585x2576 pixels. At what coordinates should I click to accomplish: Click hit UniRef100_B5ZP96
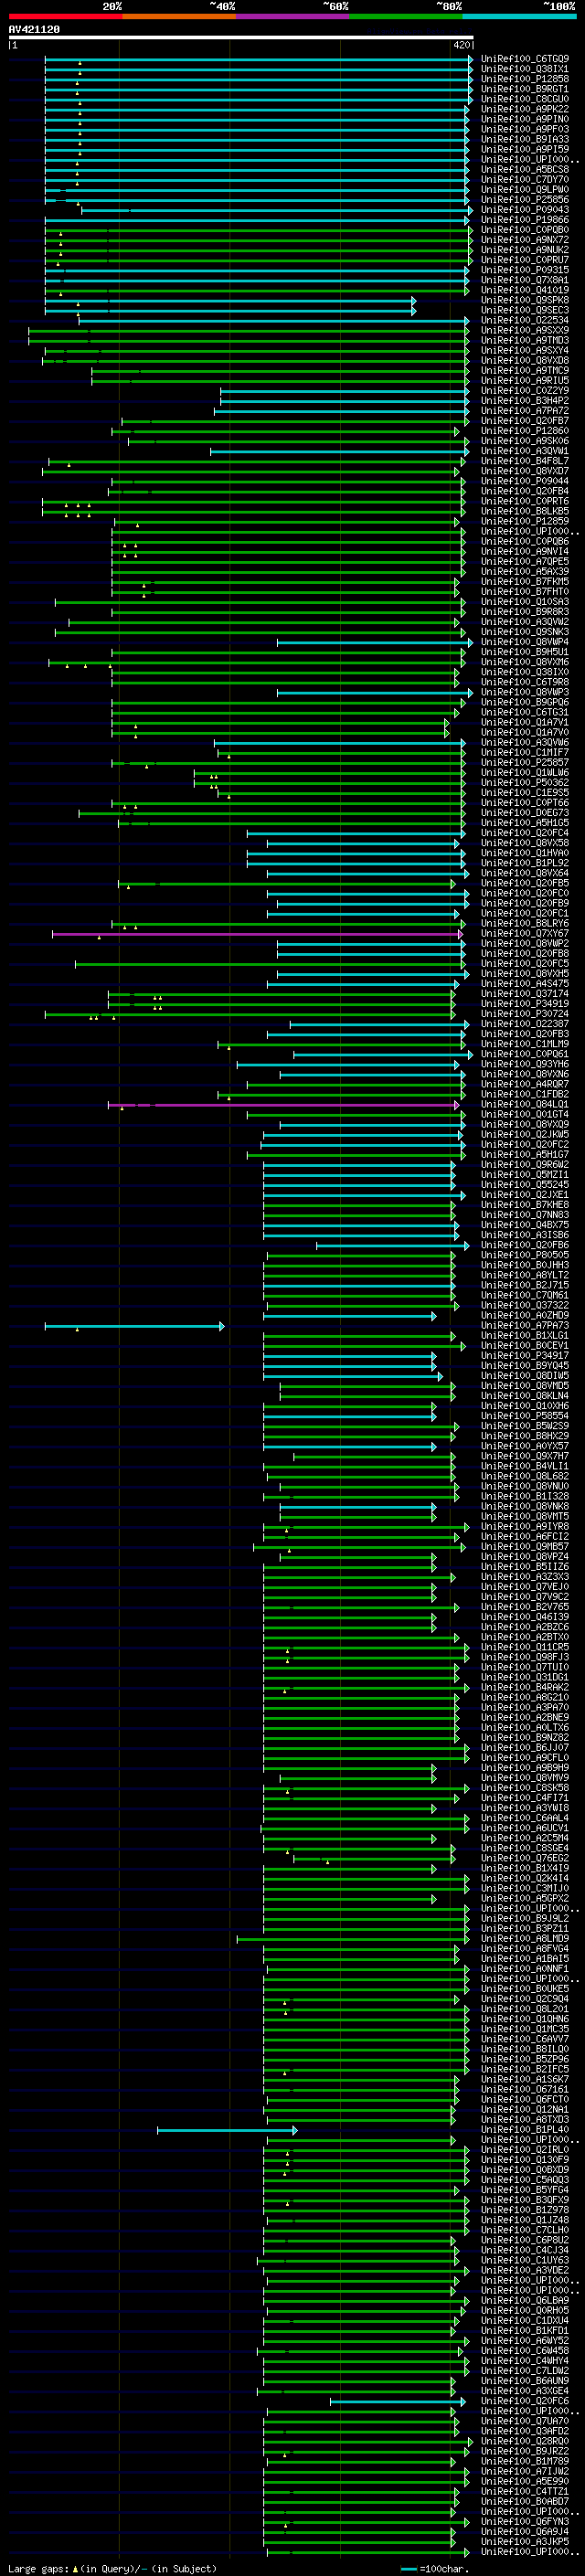(x=525, y=2060)
